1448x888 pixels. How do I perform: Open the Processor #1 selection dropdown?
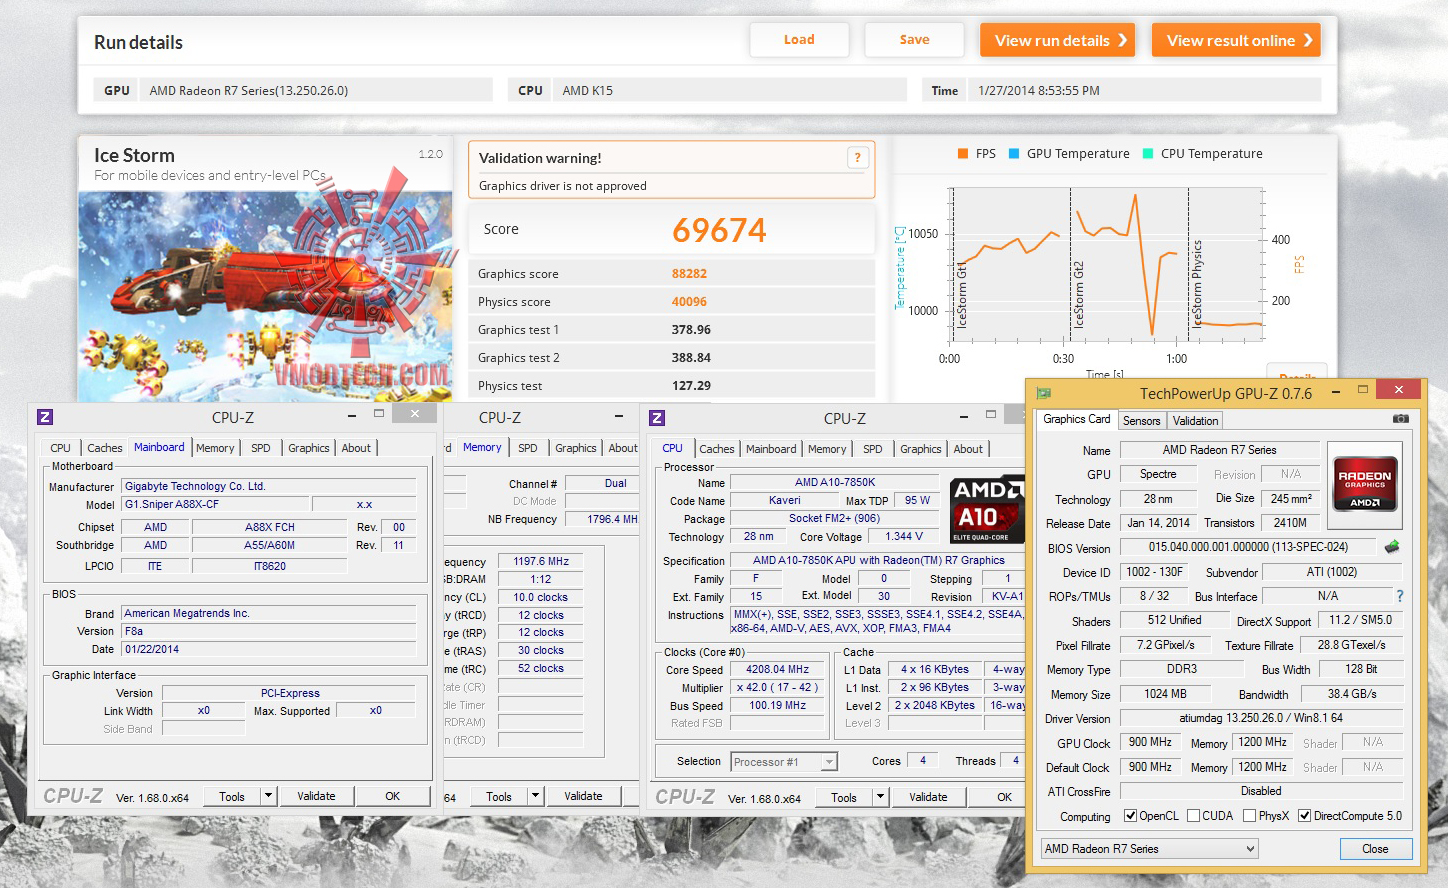[784, 762]
